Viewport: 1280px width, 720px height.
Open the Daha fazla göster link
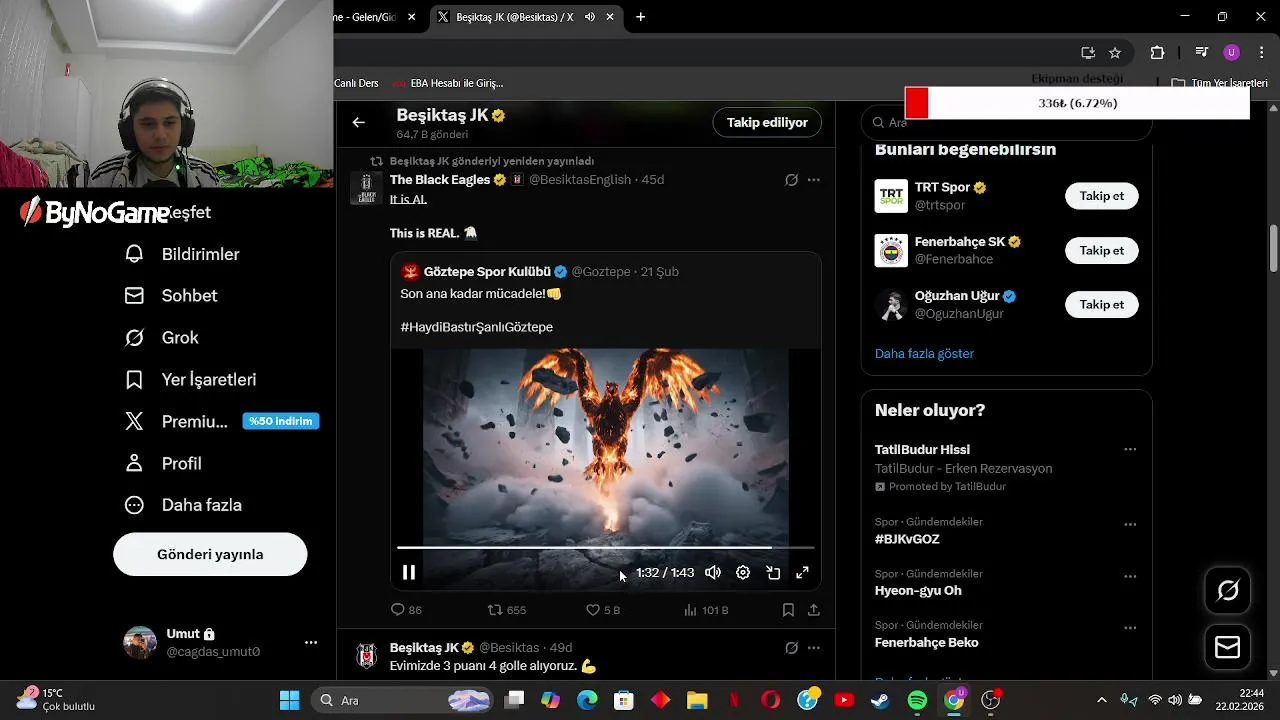(924, 353)
